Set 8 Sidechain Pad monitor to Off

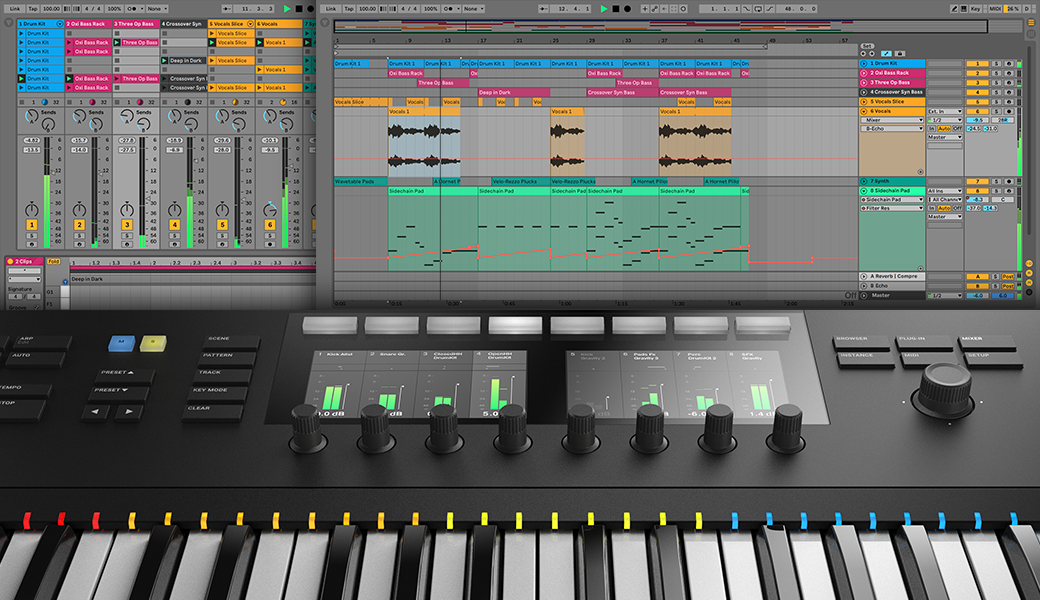957,208
